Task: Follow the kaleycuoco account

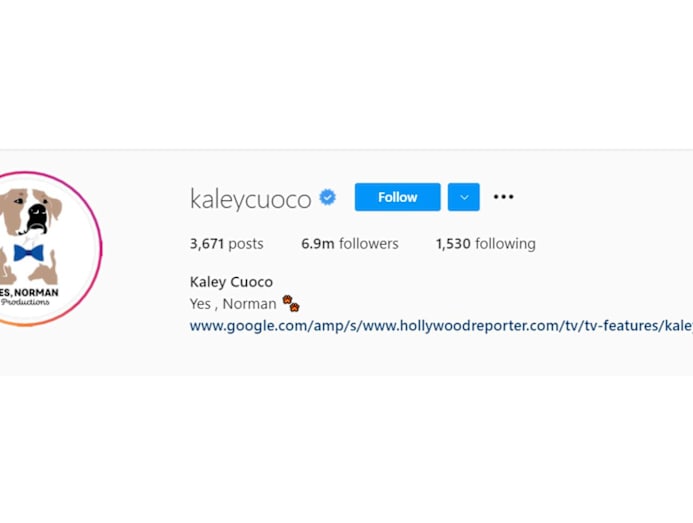Action: pyautogui.click(x=397, y=197)
